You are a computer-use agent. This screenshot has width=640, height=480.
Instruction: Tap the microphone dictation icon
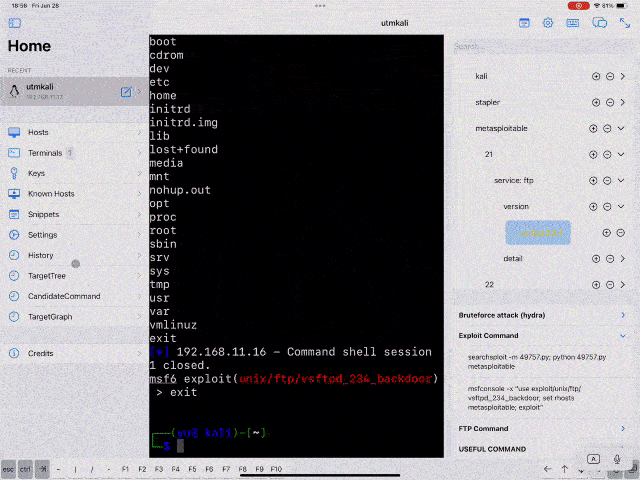pyautogui.click(x=617, y=459)
